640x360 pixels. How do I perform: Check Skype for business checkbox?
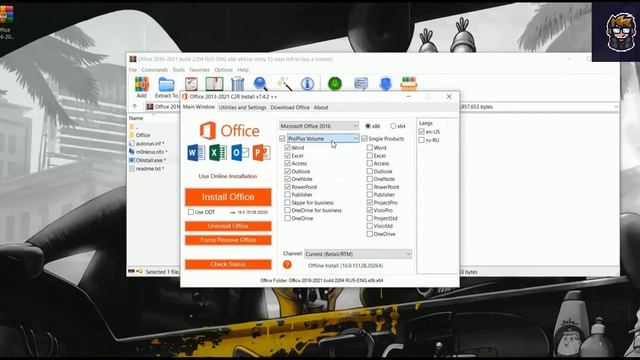point(287,202)
